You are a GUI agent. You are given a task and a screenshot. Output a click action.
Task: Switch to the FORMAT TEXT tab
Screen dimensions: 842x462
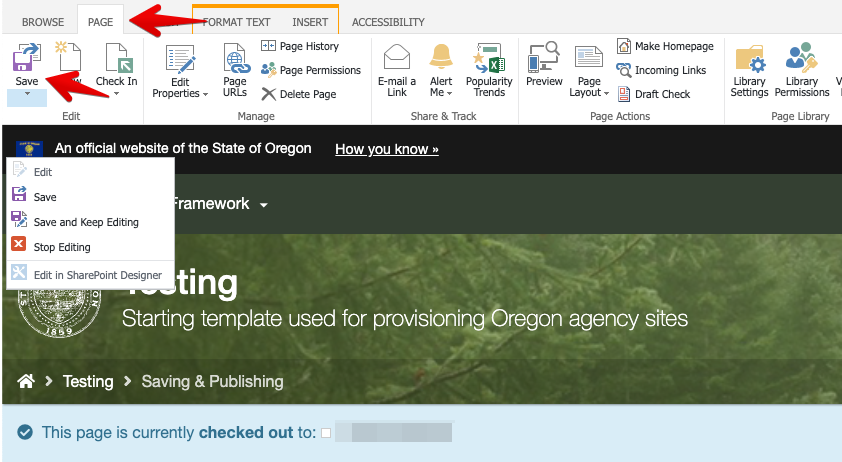pos(236,22)
